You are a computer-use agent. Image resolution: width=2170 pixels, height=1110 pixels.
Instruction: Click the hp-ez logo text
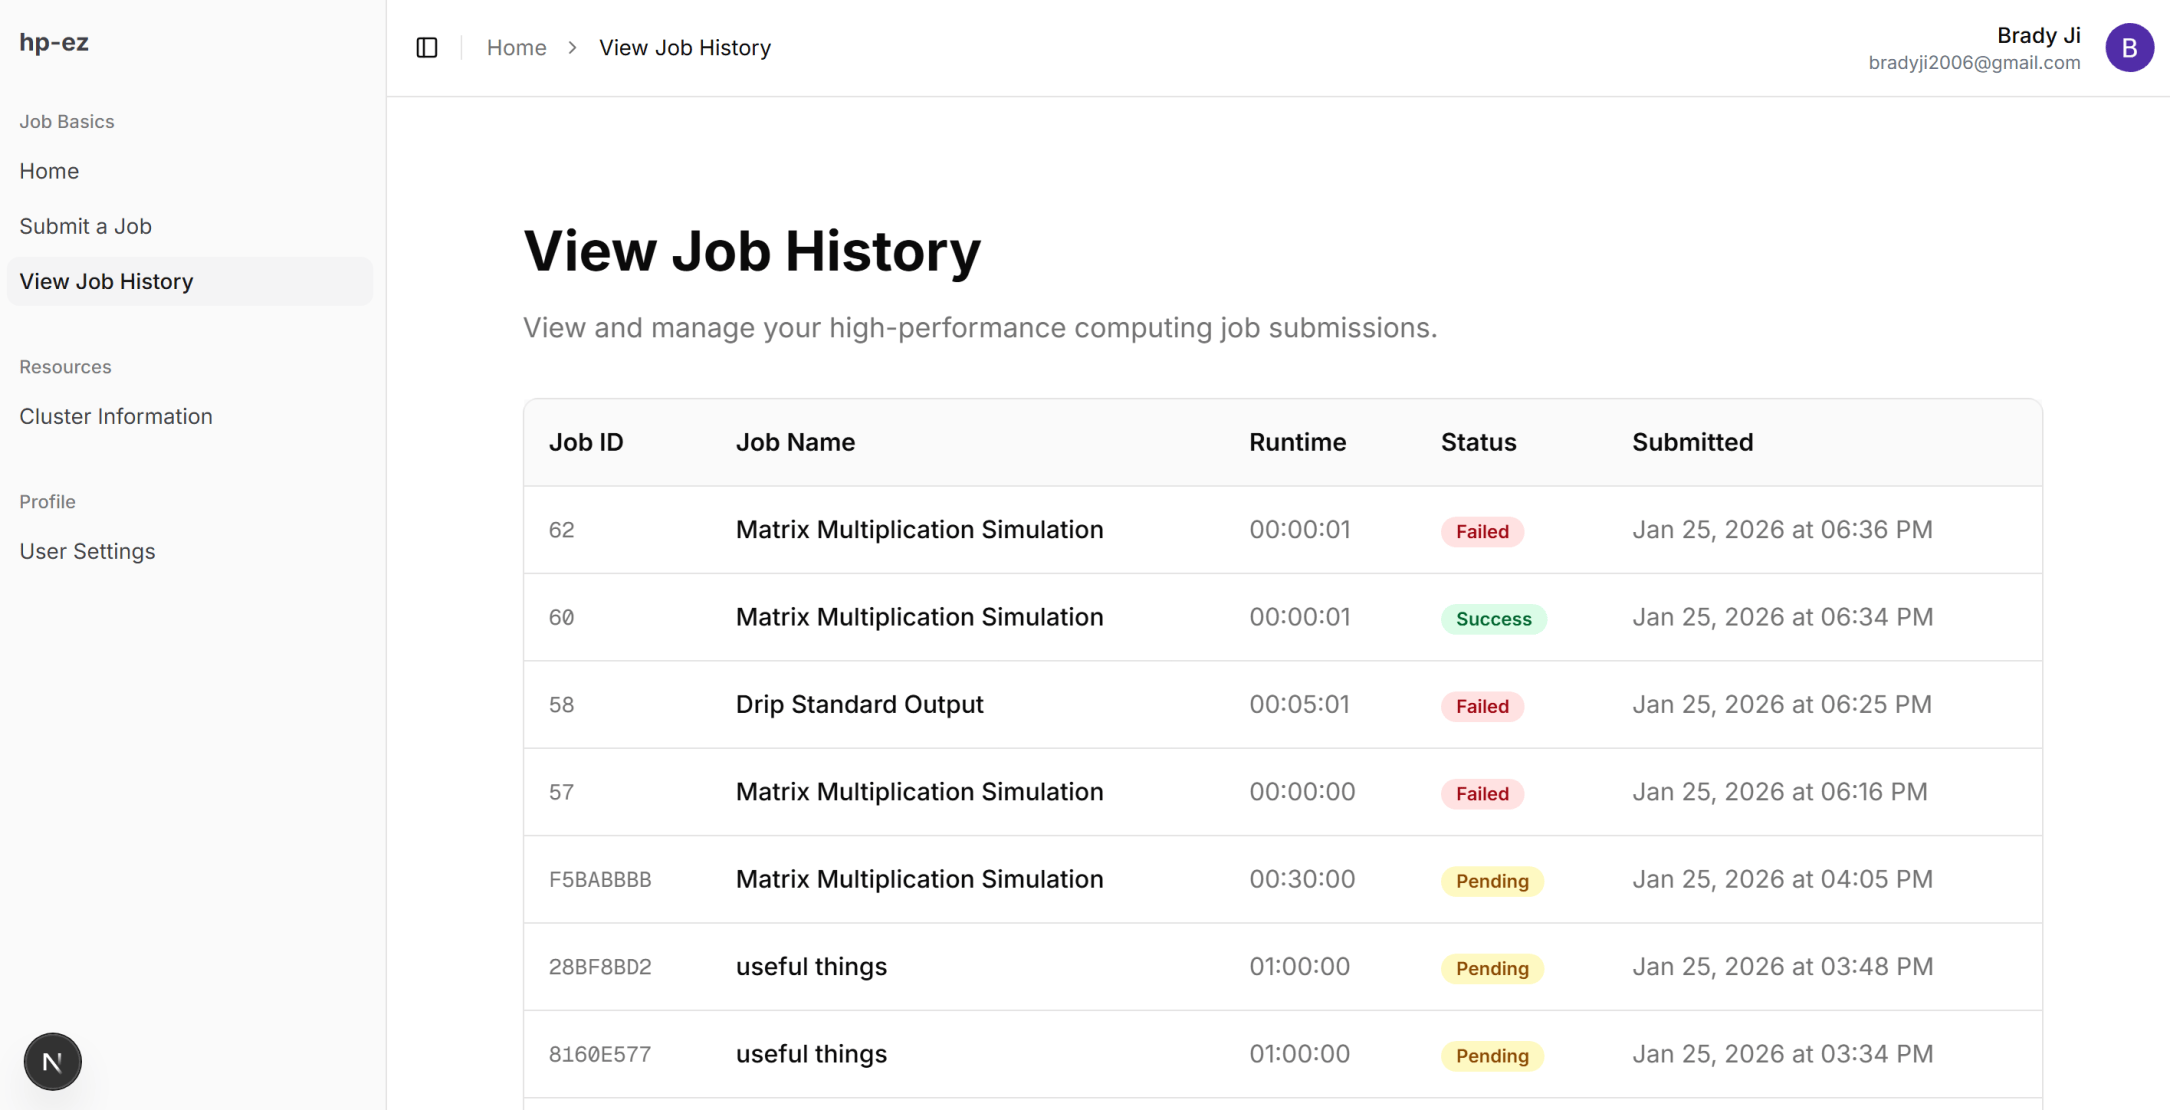[x=54, y=42]
